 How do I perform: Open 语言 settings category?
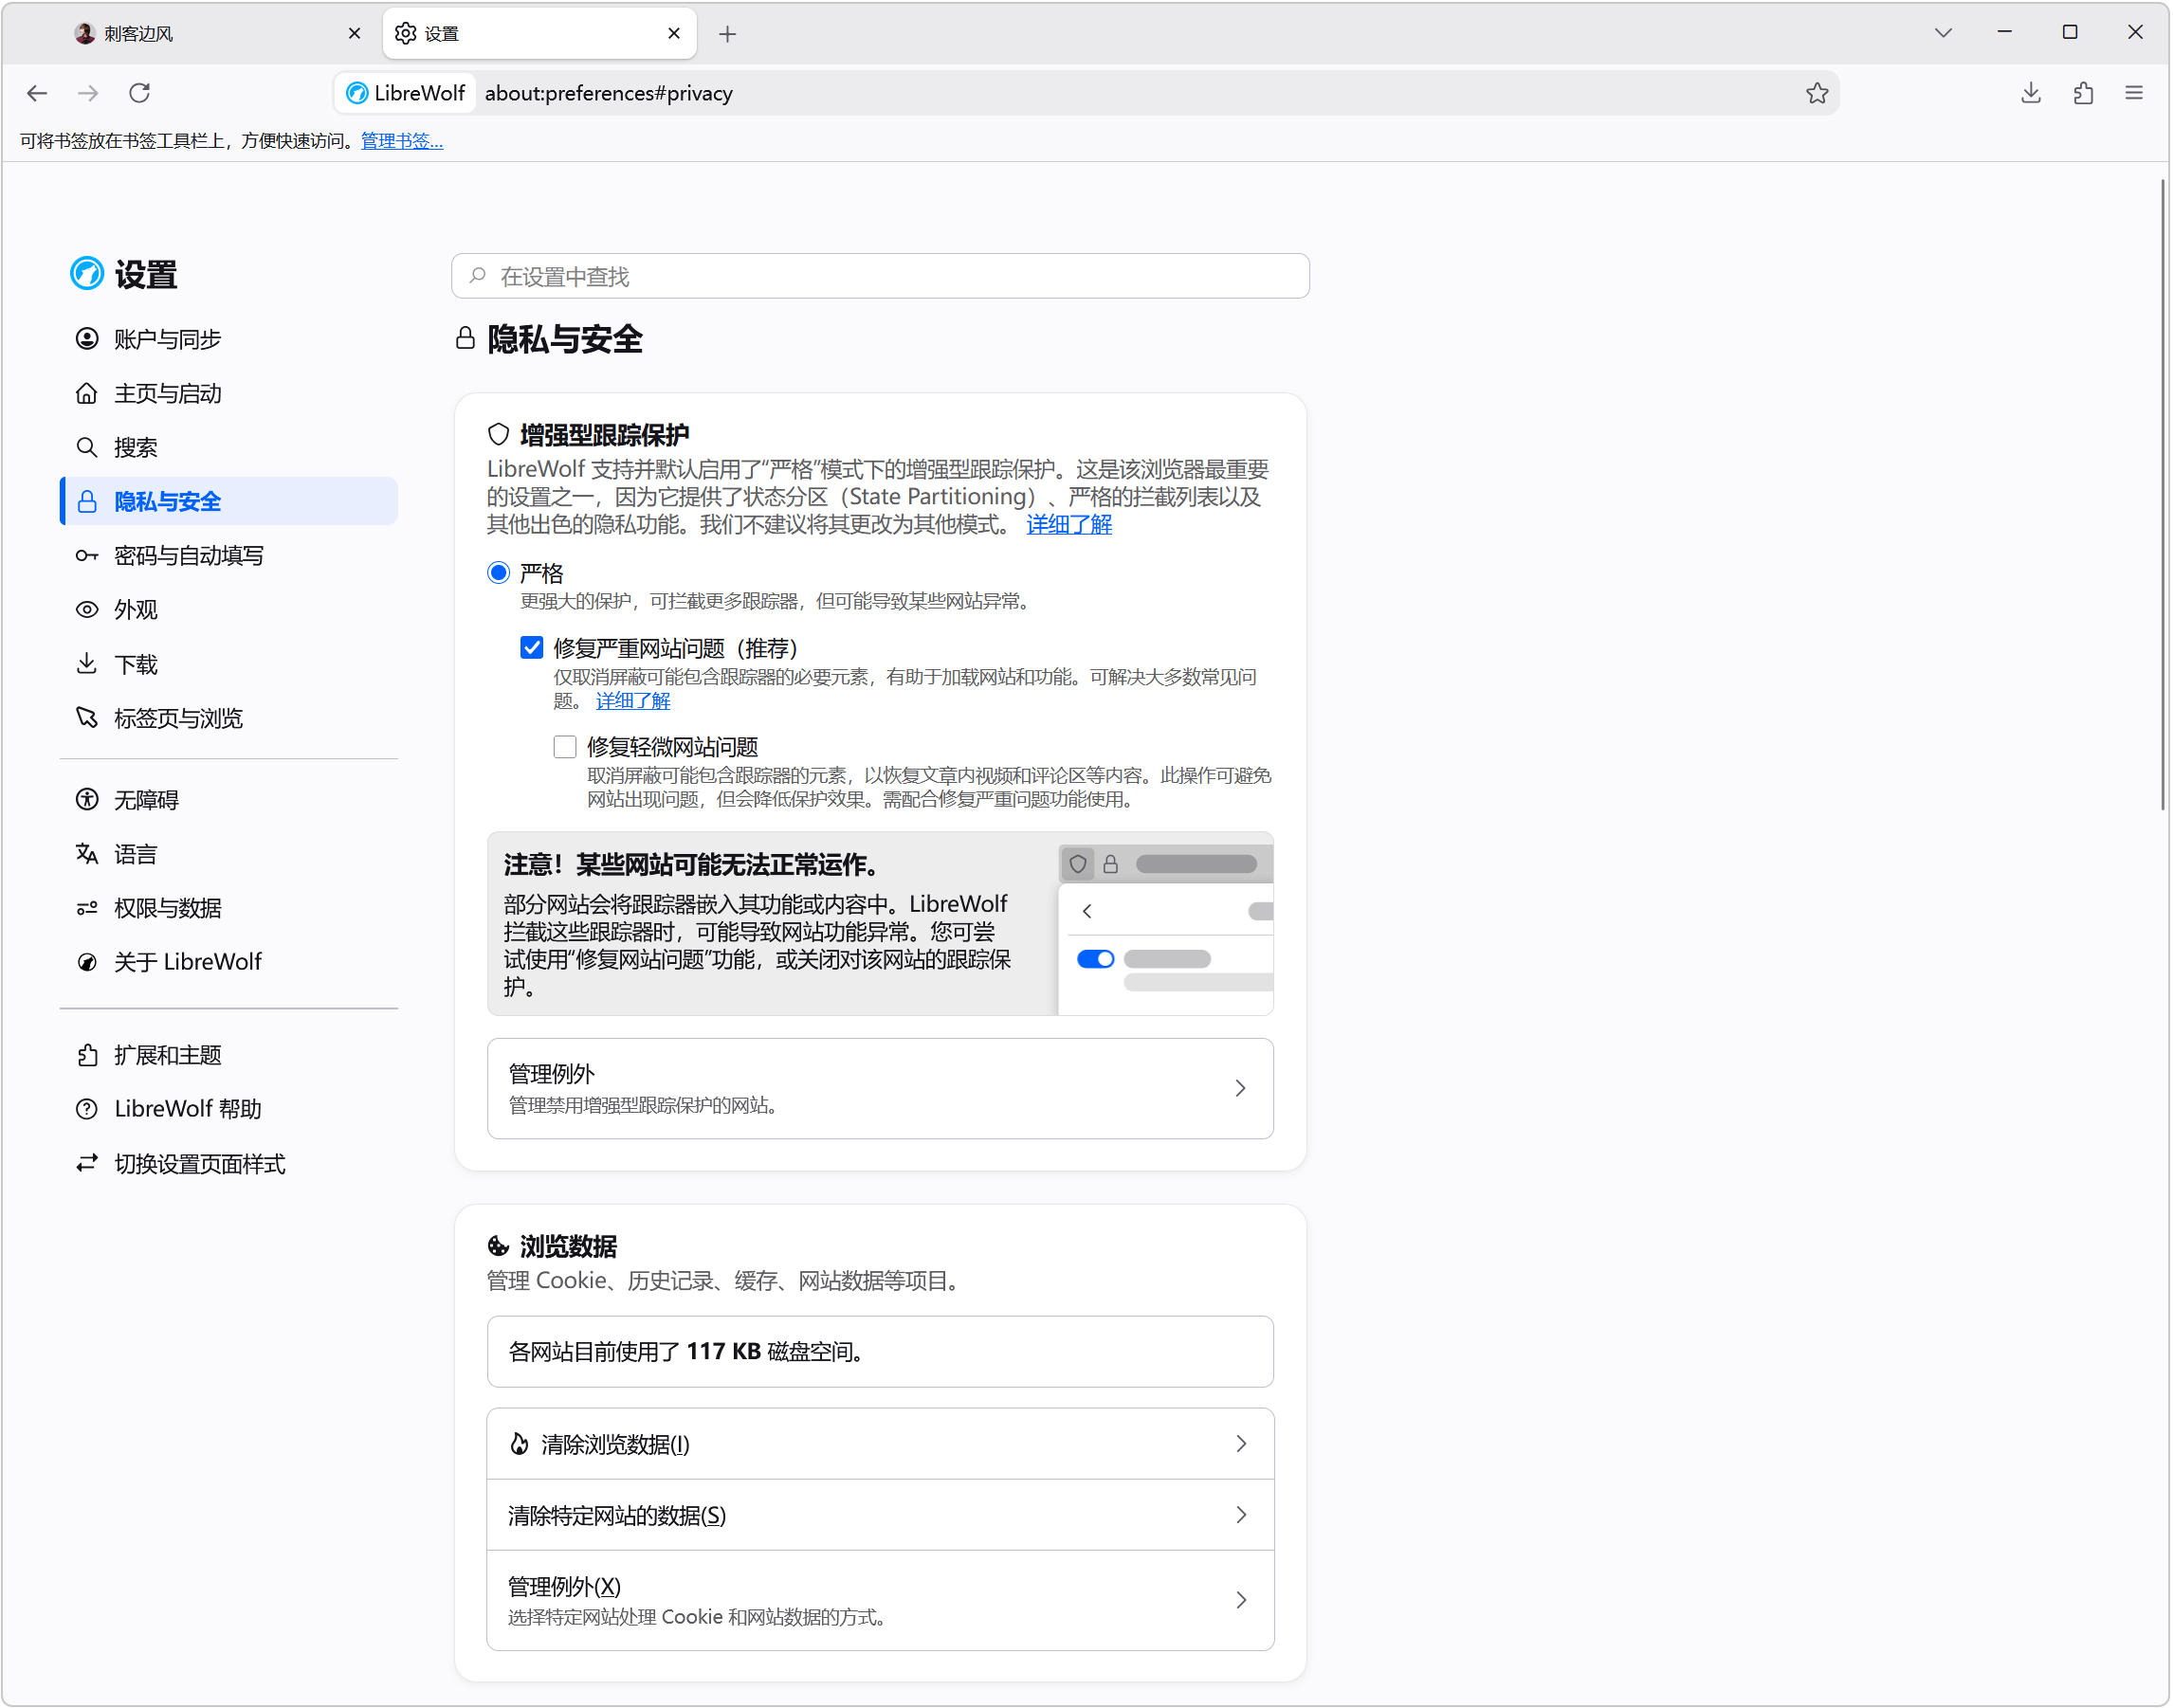click(229, 854)
